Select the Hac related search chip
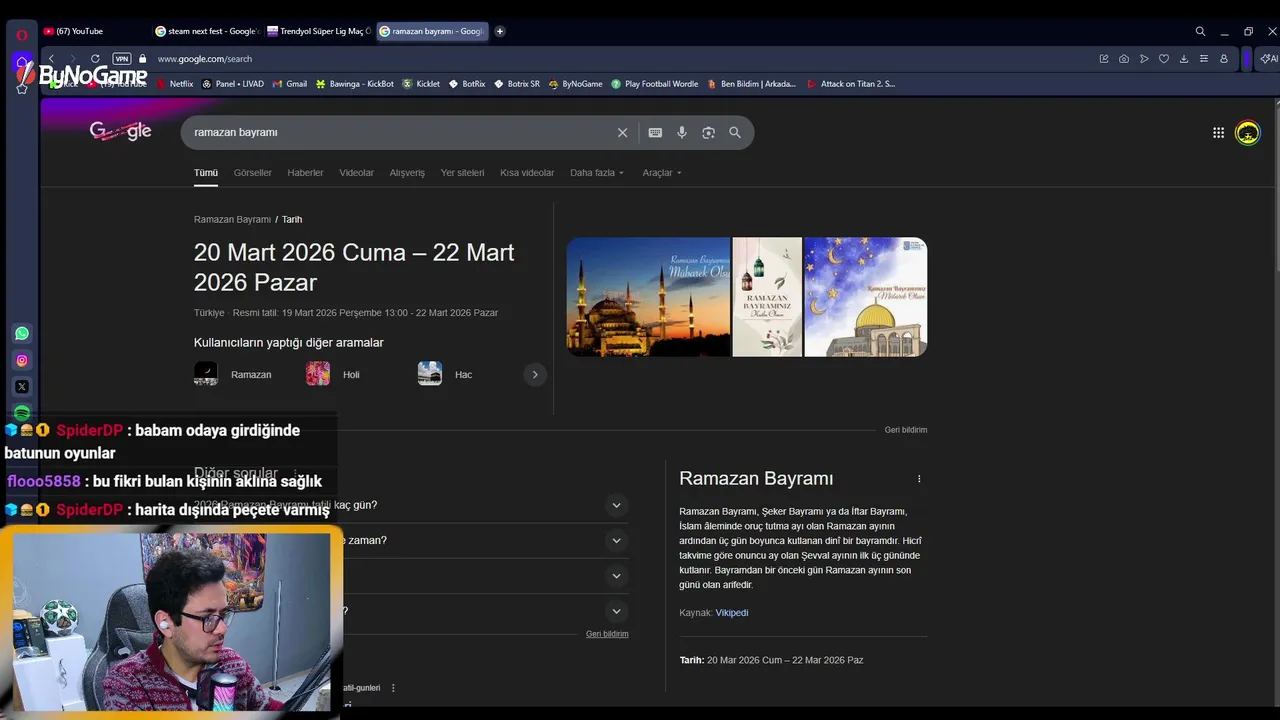This screenshot has width=1280, height=720. coord(445,375)
